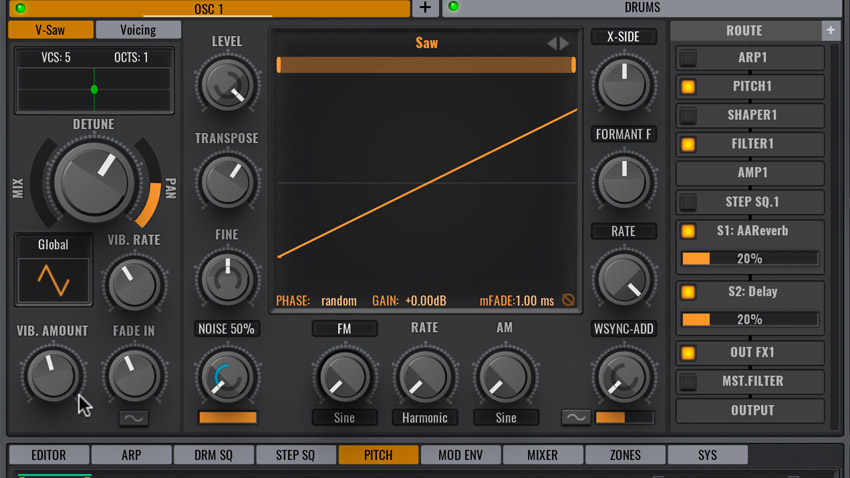The width and height of the screenshot is (850, 478).
Task: Enable the MST.FILTER route checkbox
Action: 688,382
